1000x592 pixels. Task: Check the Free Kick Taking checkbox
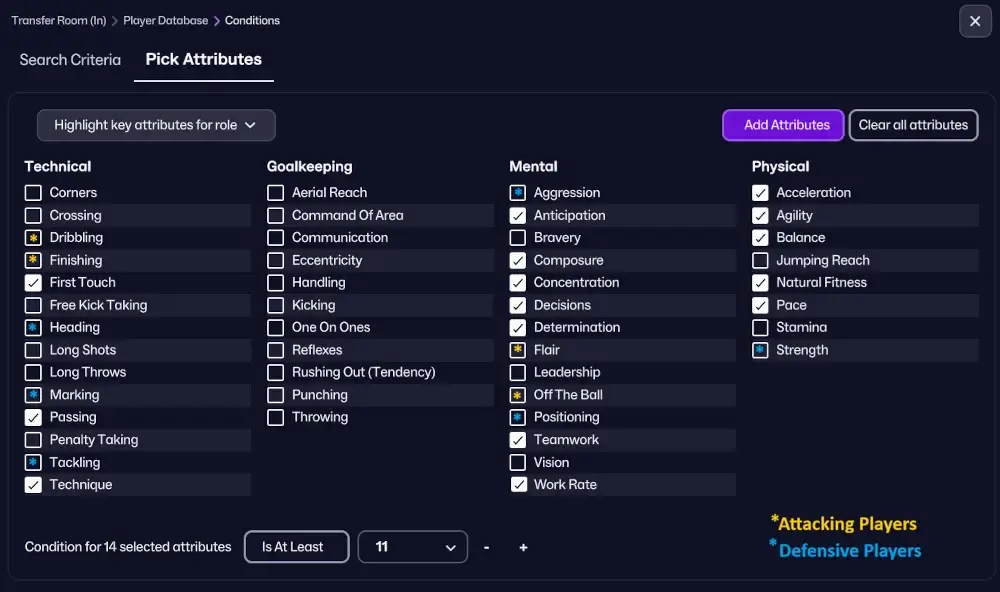(33, 305)
